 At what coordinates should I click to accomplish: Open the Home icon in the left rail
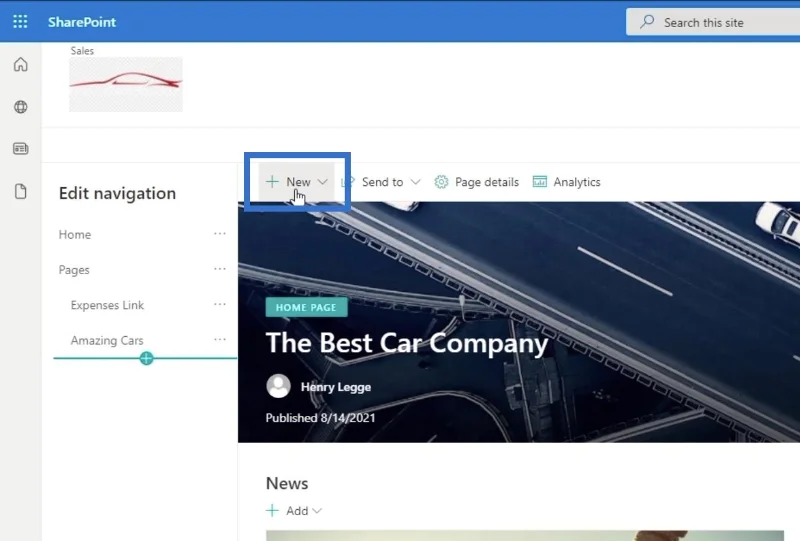(20, 64)
